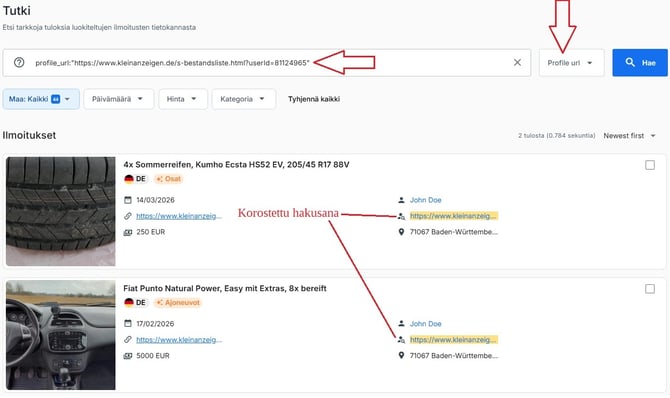Click John Doe seller name in Sommerreifen card
670x398 pixels.
[426, 200]
